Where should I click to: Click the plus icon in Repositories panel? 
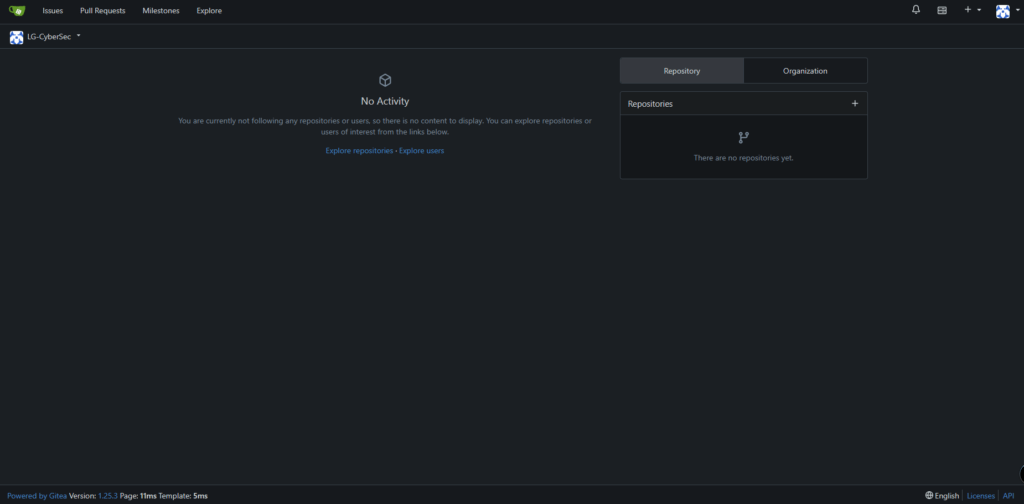[x=854, y=103]
